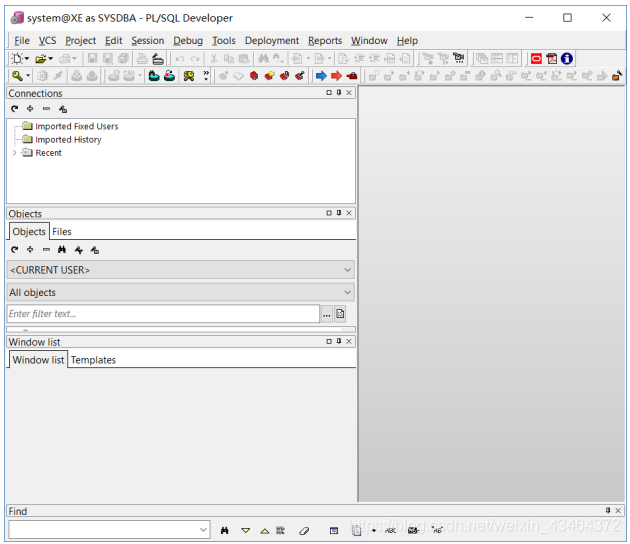Click the last orange folder icon in toolbar

click(x=617, y=76)
